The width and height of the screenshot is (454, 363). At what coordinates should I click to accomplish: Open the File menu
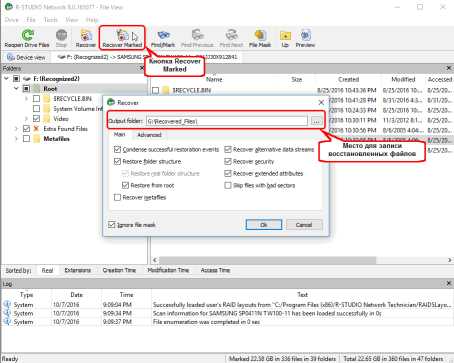(x=31, y=20)
